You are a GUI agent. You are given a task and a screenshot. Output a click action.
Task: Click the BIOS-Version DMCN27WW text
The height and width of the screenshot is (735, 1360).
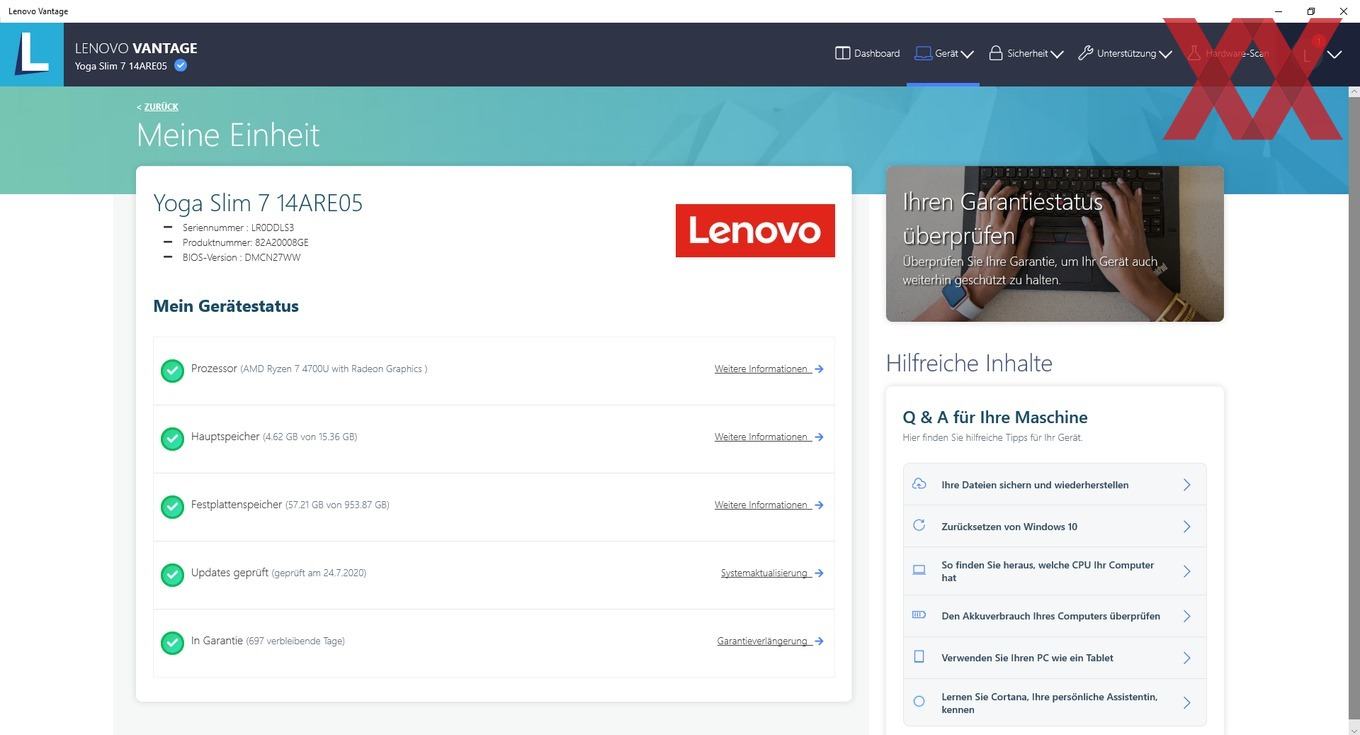pos(241,258)
